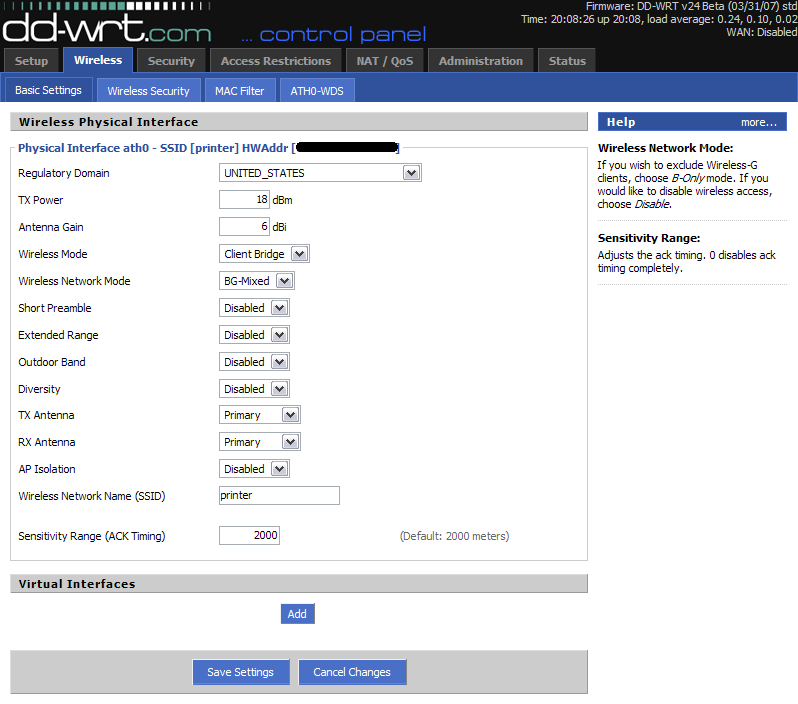Click the "dBi" unit text
Image resolution: width=798 pixels, height=704 pixels.
click(279, 227)
